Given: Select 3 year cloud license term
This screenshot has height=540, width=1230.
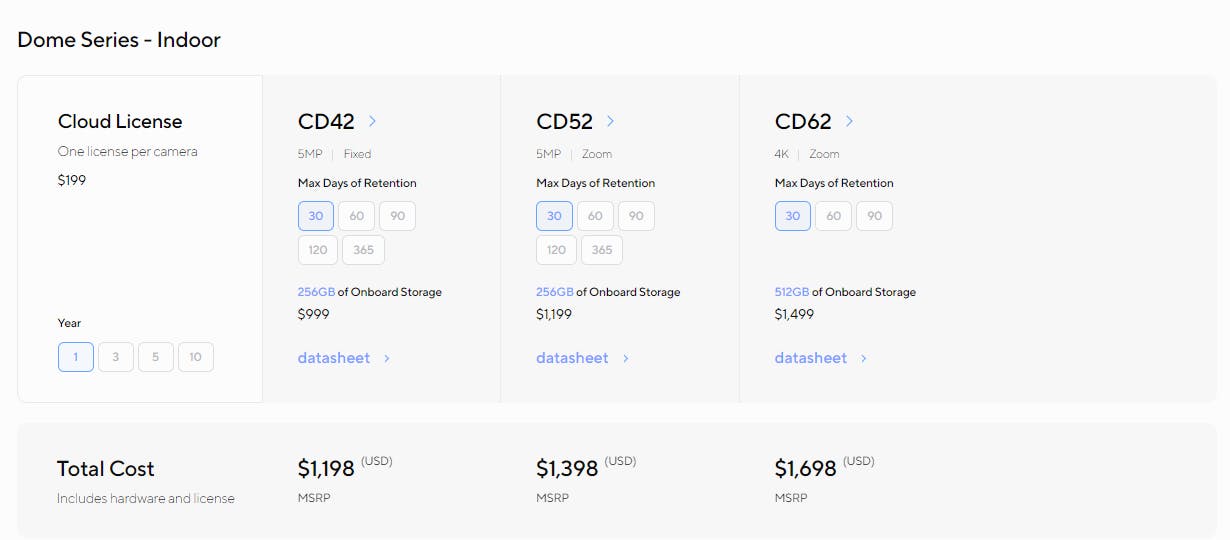Looking at the screenshot, I should click(x=116, y=357).
